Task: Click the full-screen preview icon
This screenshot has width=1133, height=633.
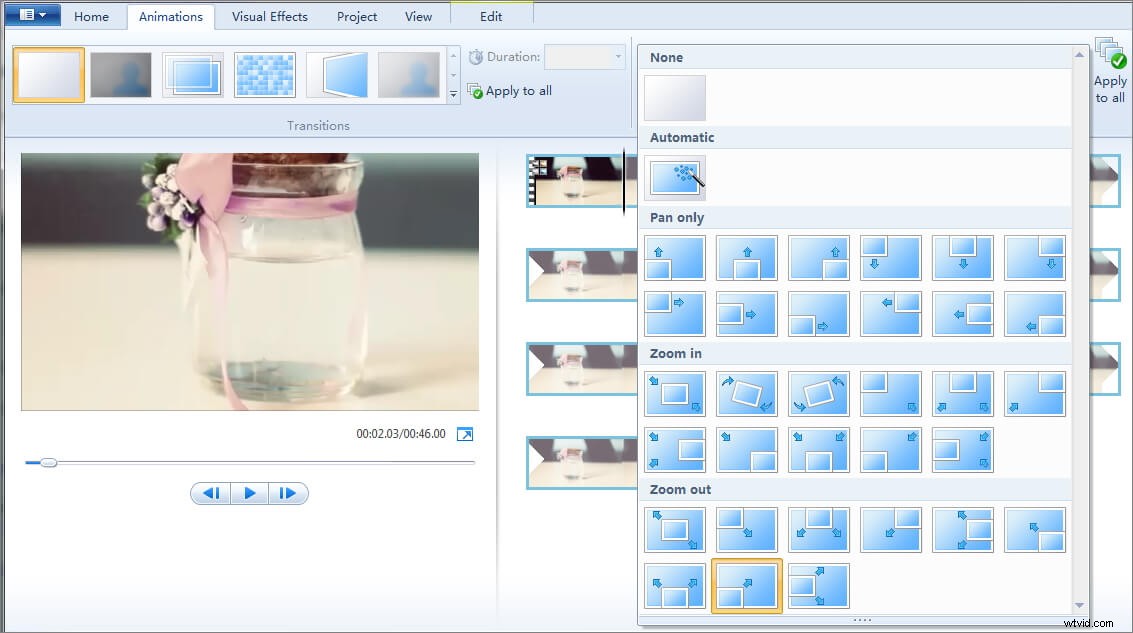Action: click(464, 434)
